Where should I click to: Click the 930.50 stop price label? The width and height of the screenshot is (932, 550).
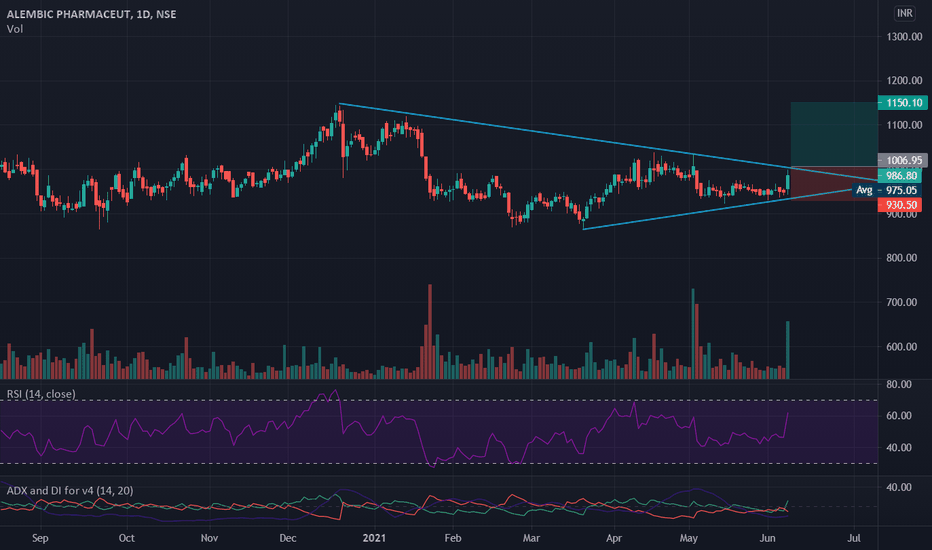[x=900, y=205]
